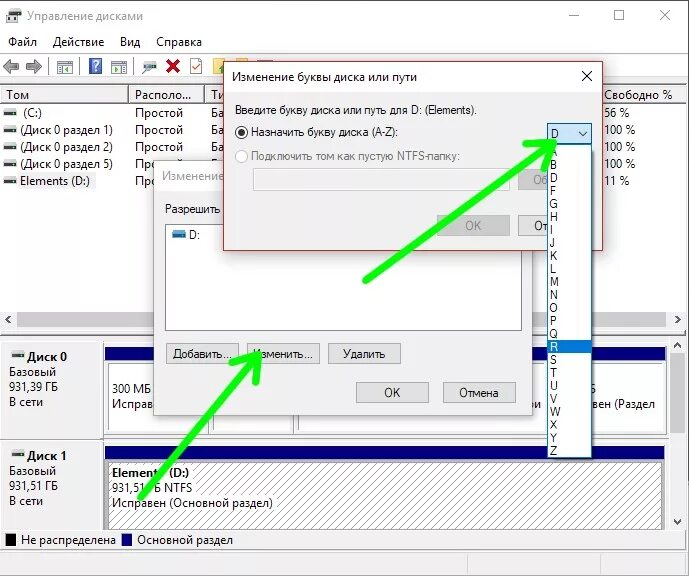689x576 pixels.
Task: Click the disk connection settings toolbar icon
Action: [x=149, y=67]
